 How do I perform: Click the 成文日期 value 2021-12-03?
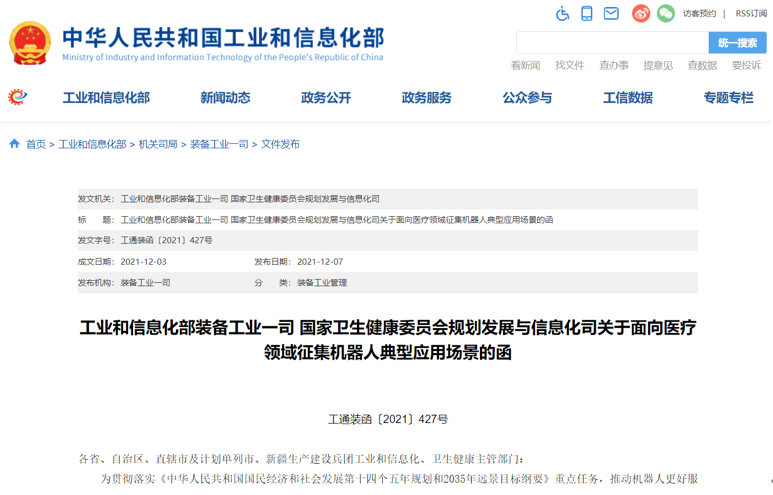click(143, 261)
